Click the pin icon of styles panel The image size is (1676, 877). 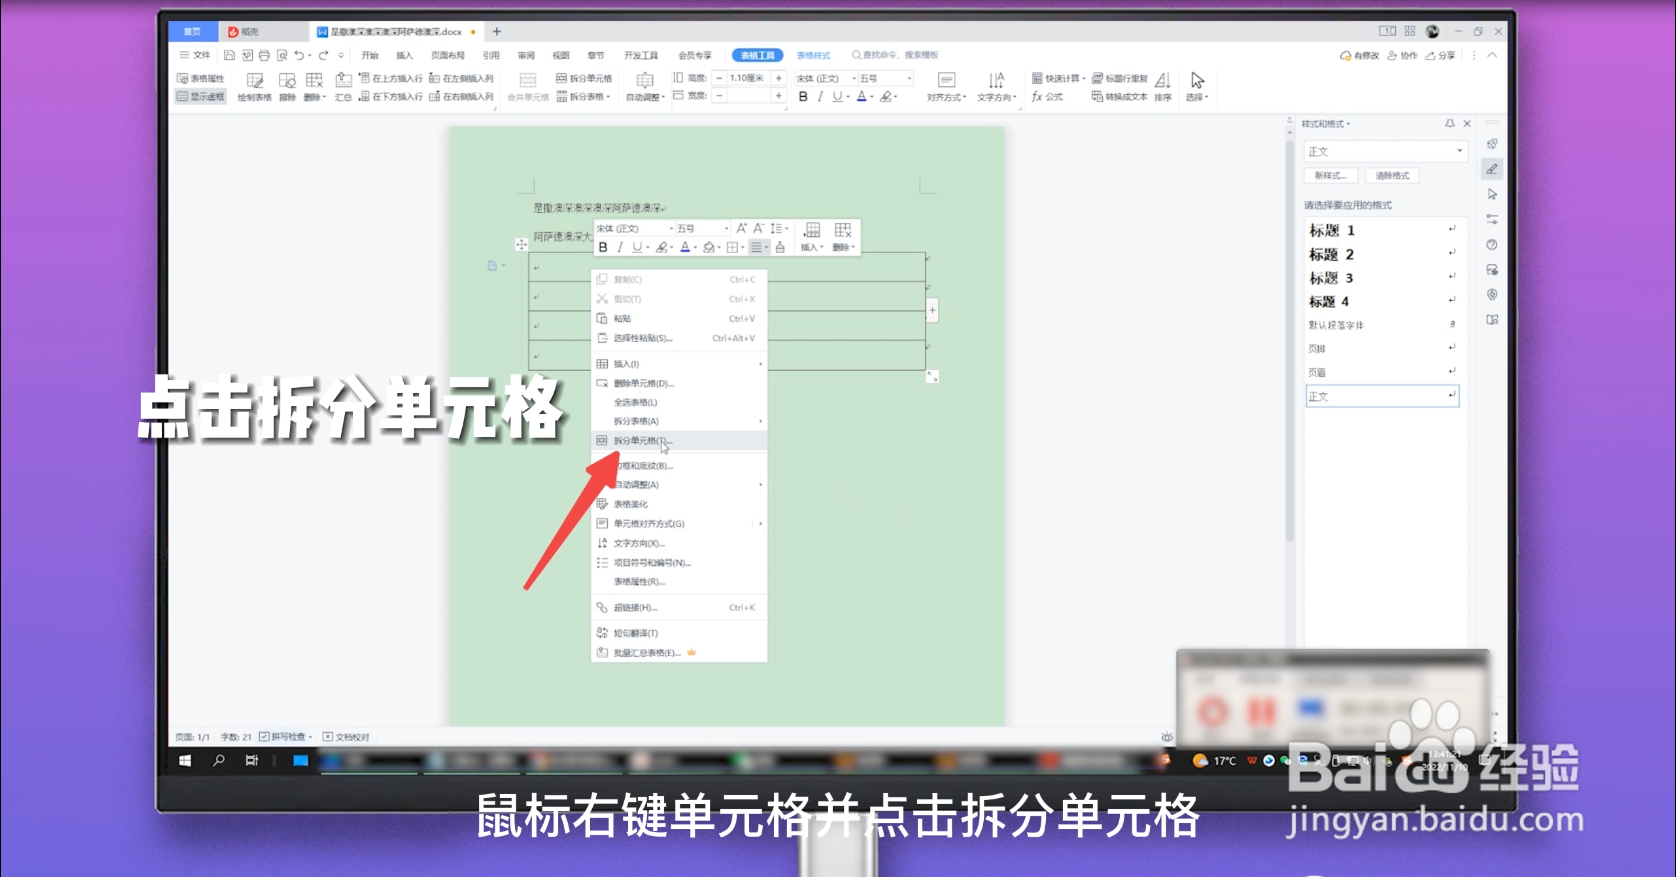1450,124
